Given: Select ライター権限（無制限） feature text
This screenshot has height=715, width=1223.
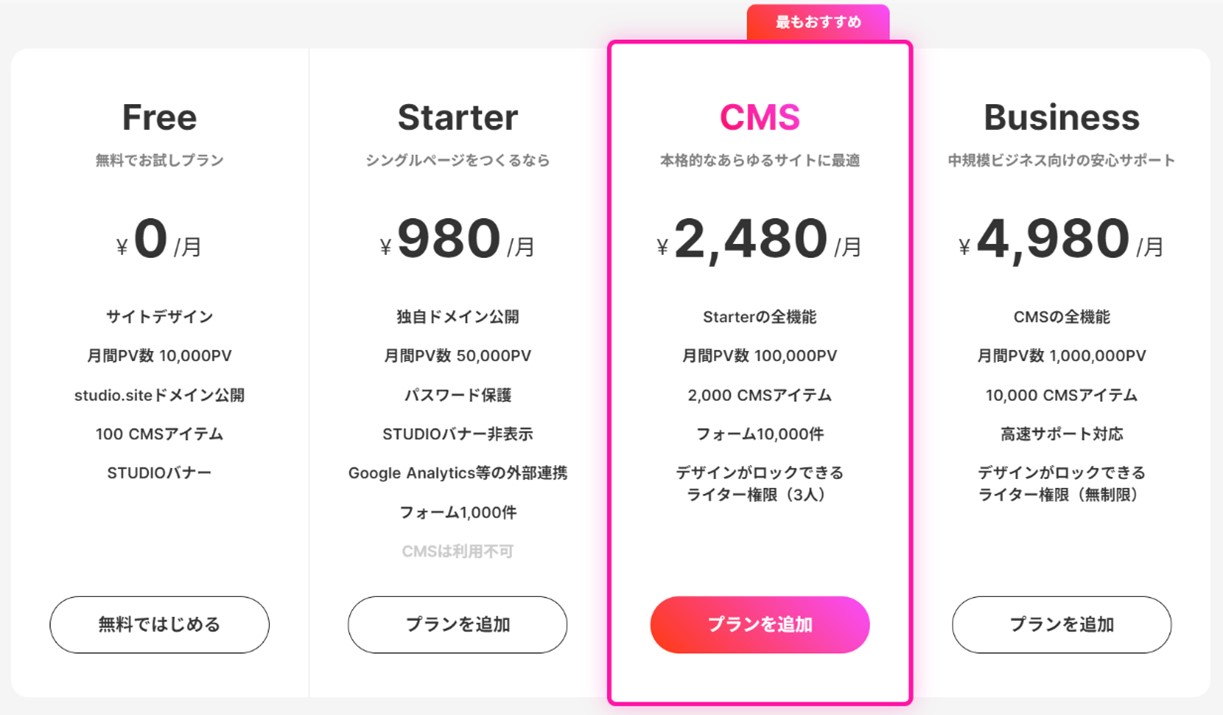Looking at the screenshot, I should point(1061,494).
